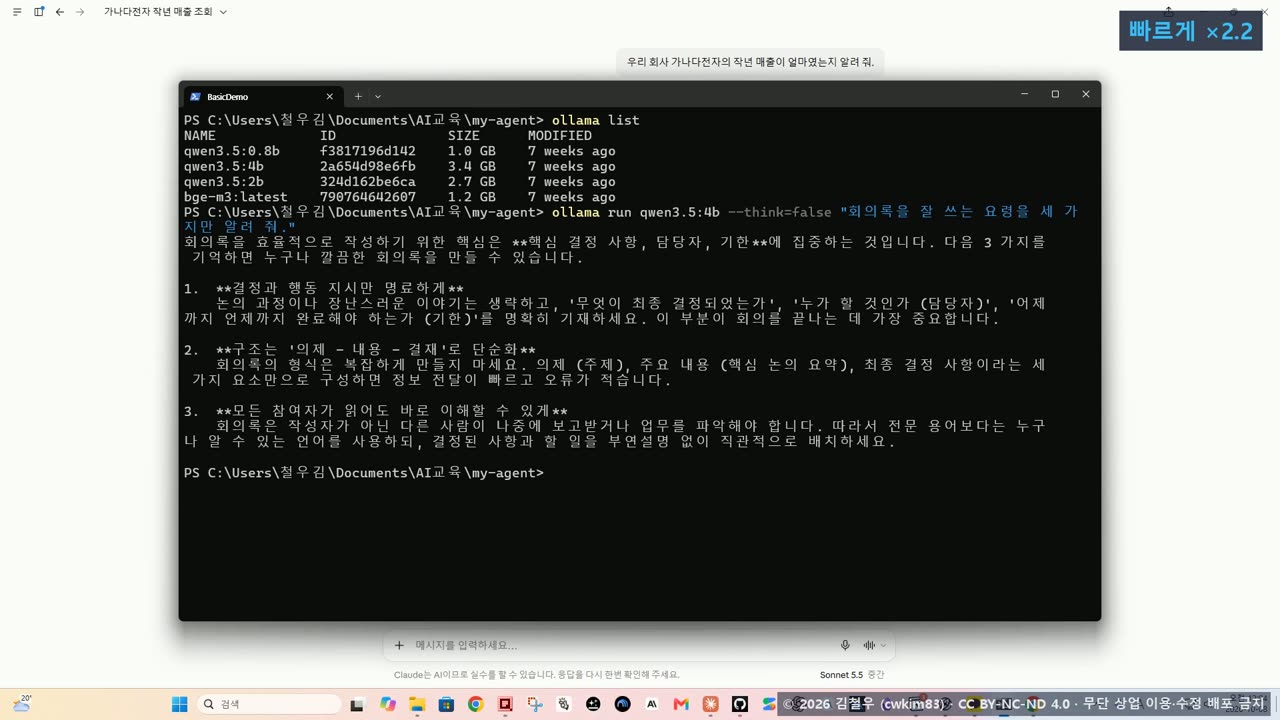Close the terminal window
1280x720 pixels.
(x=1085, y=94)
